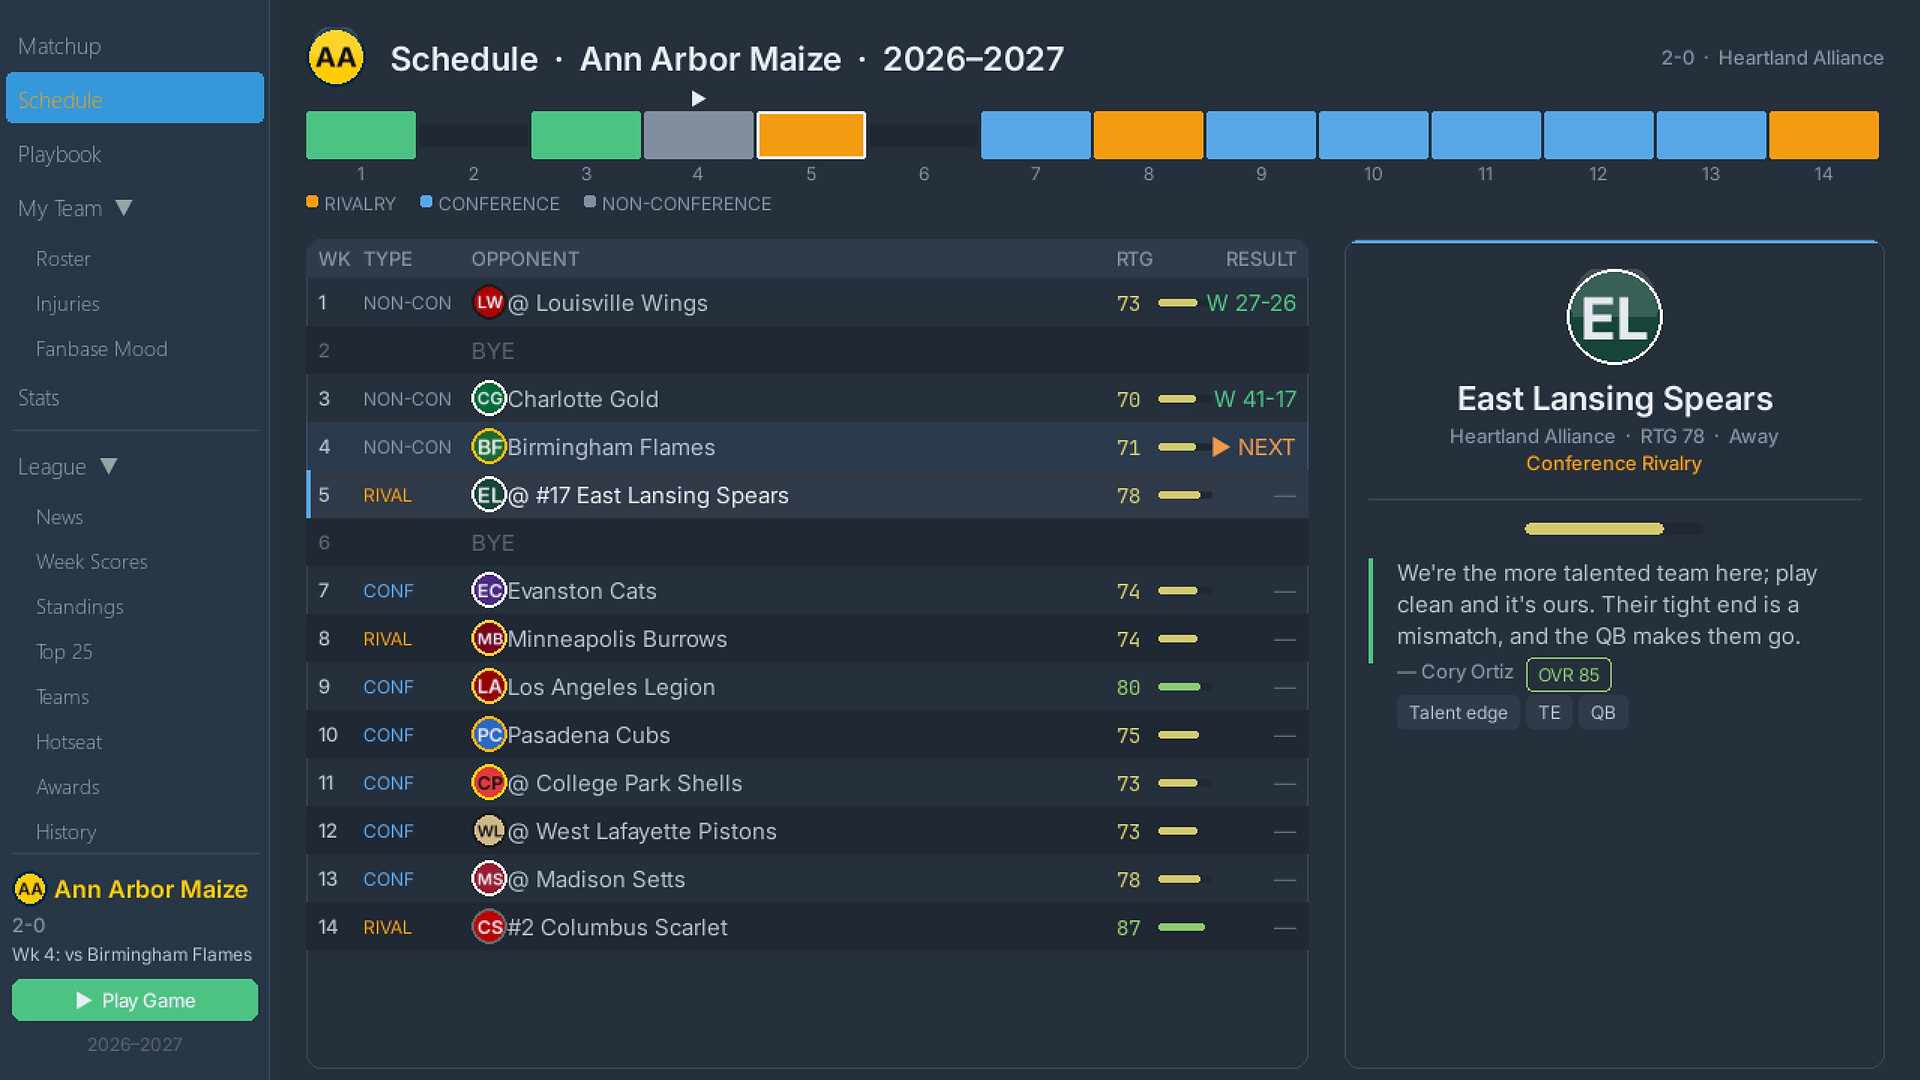The height and width of the screenshot is (1080, 1920).
Task: Click the Los Angeles Legion LA logo
Action: (x=489, y=687)
